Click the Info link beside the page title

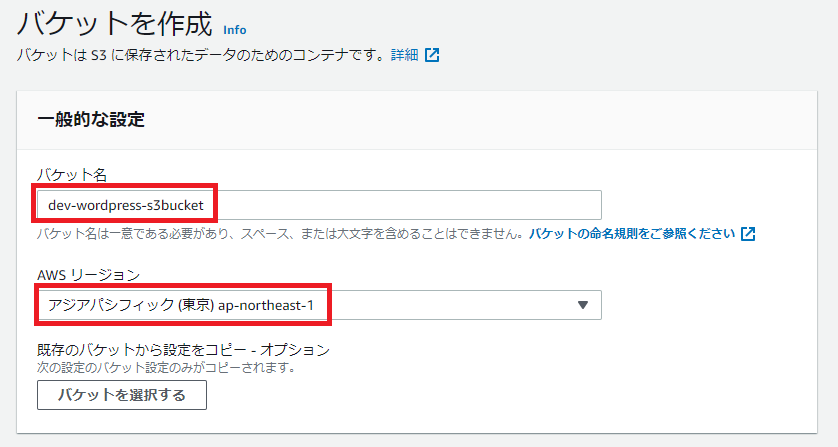coord(234,30)
